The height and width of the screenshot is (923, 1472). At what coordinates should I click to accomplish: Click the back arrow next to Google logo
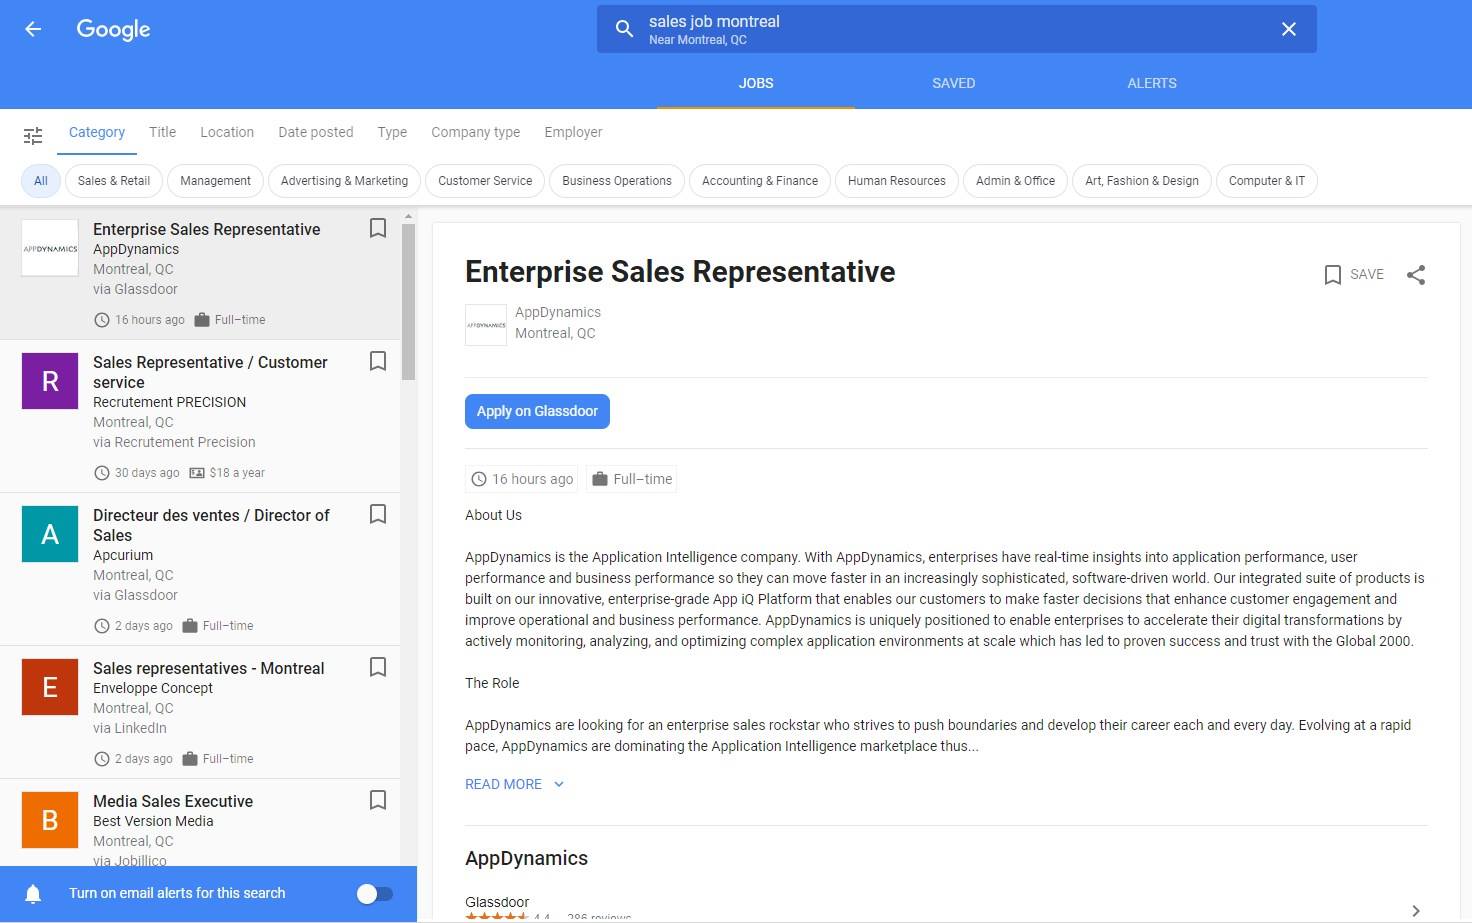coord(33,29)
